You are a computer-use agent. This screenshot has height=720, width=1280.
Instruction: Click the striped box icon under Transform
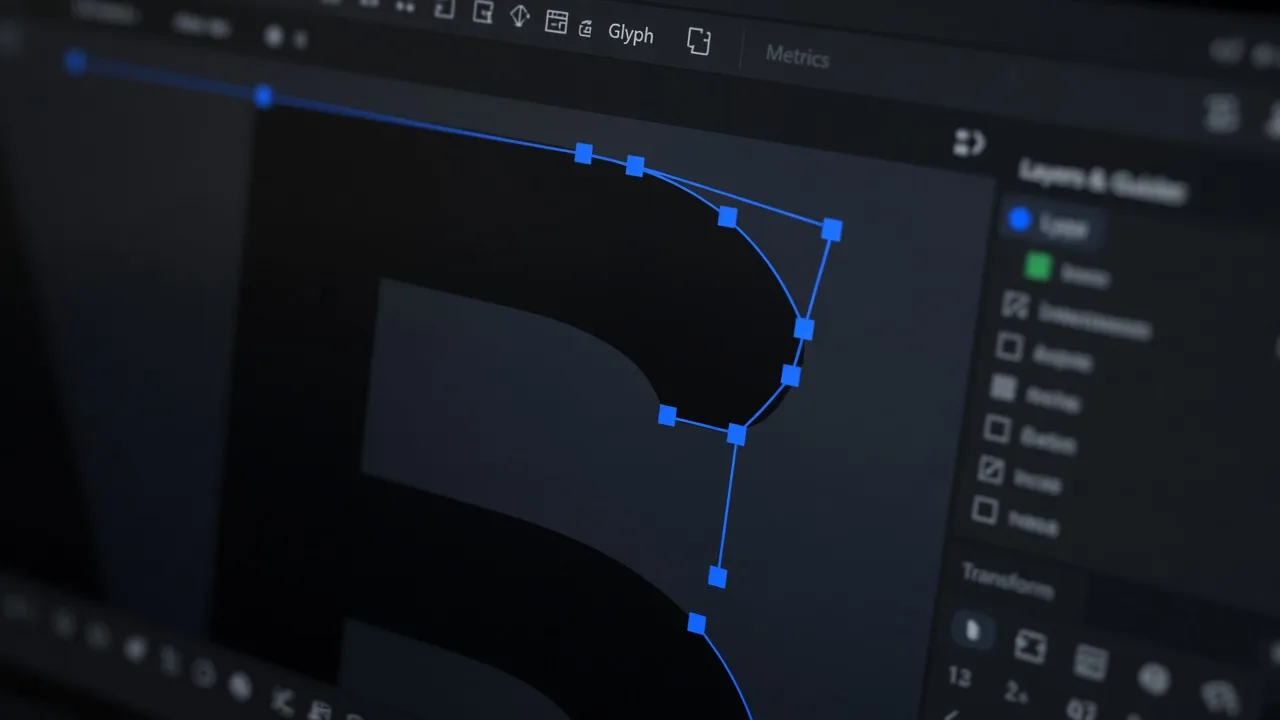tap(1091, 662)
